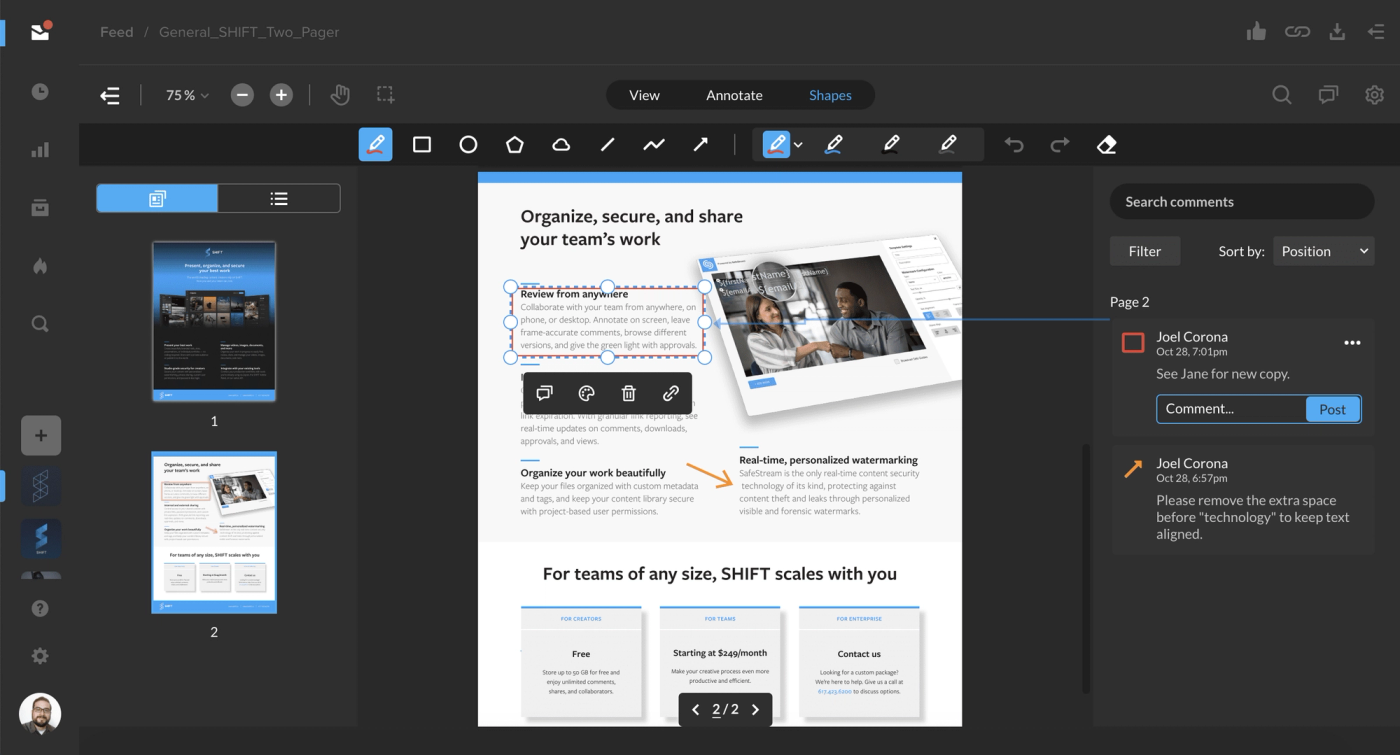Select the cloud shape tool
Image resolution: width=1400 pixels, height=755 pixels.
561,145
